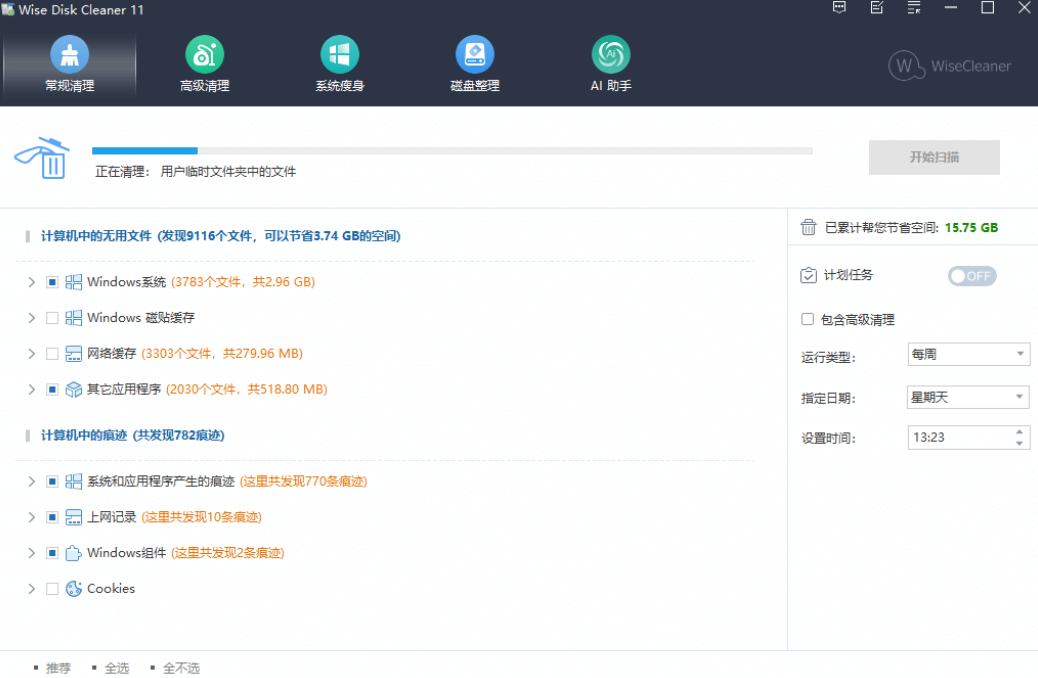Click the Windows系统 category icon
Viewport: 1038px width, 678px height.
point(73,282)
